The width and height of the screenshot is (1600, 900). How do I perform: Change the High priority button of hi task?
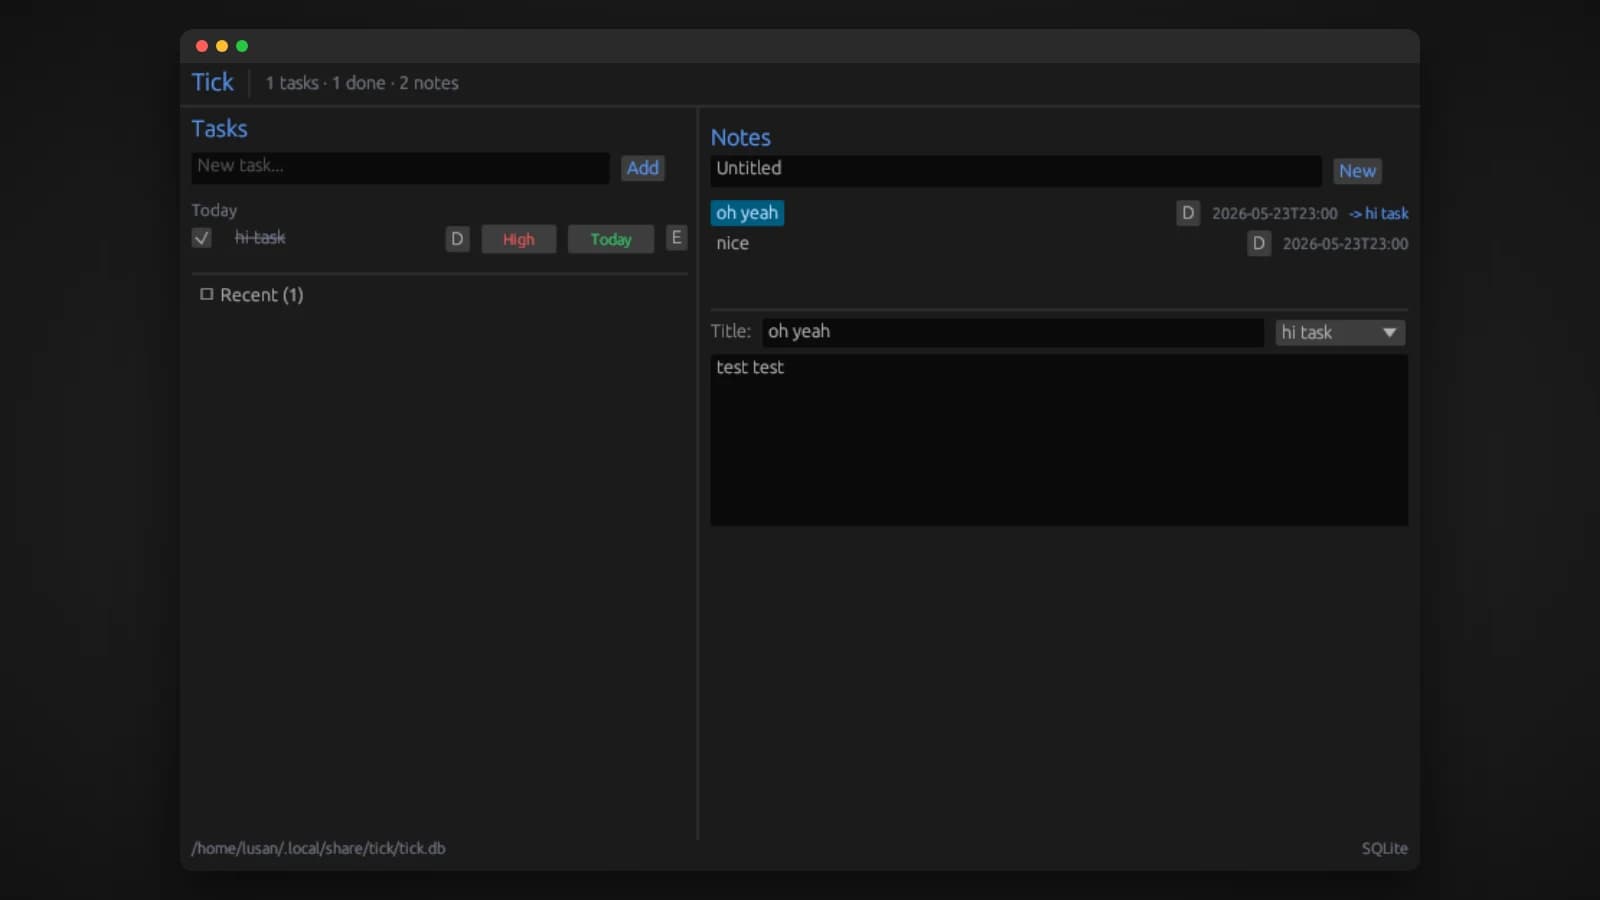[x=518, y=239]
